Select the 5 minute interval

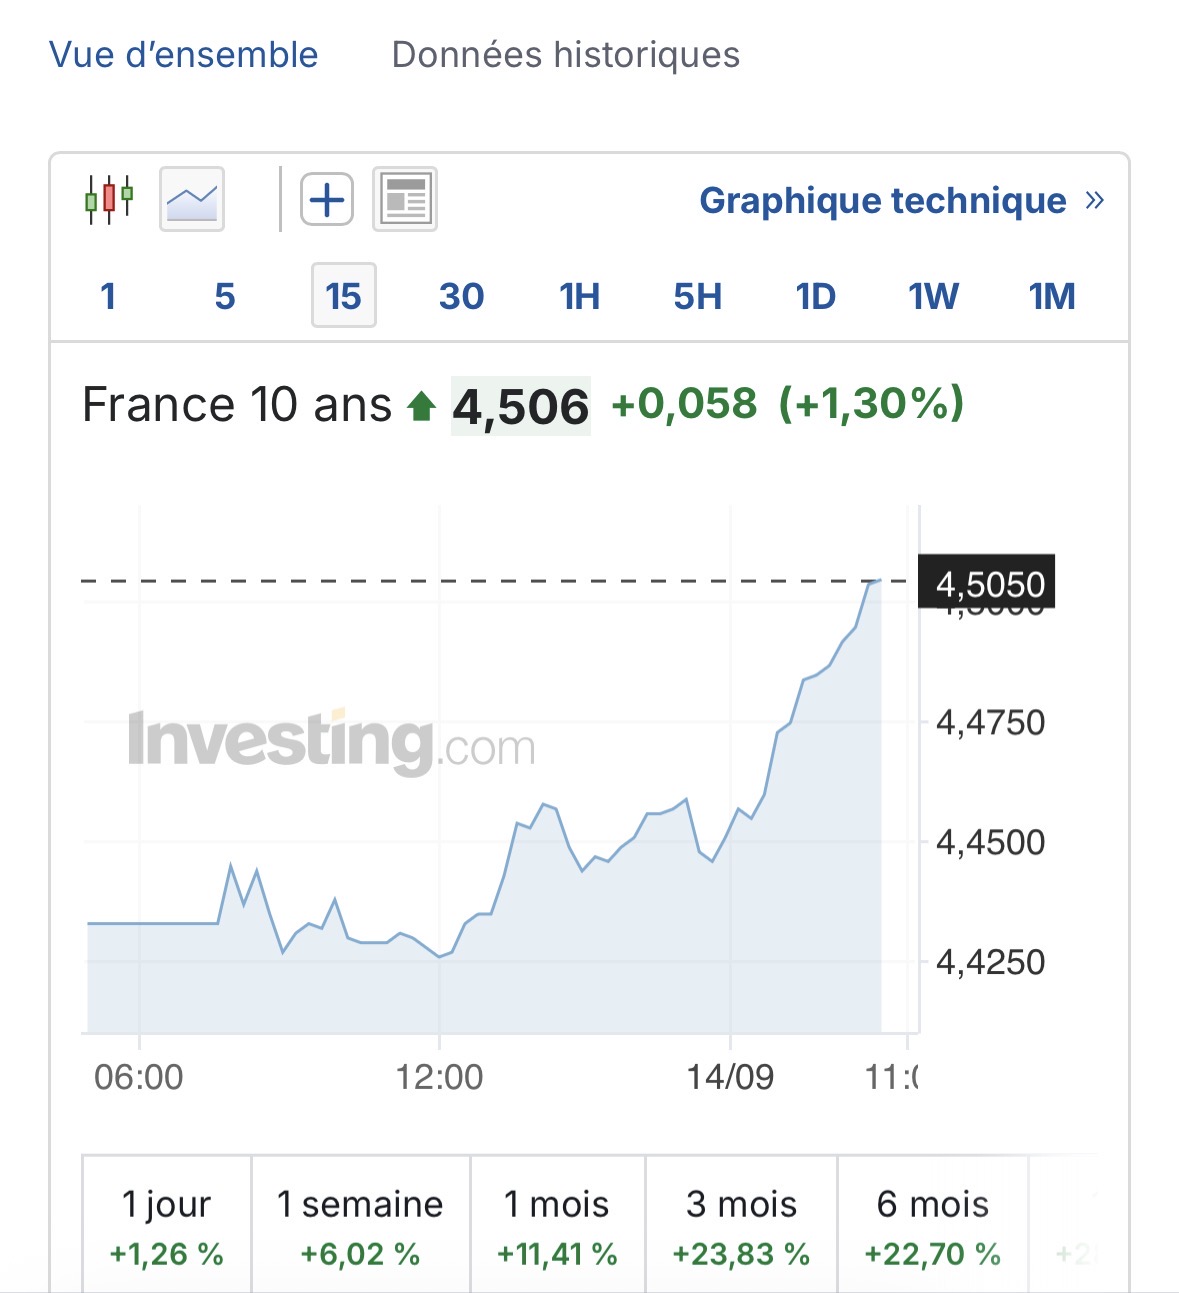coord(225,296)
